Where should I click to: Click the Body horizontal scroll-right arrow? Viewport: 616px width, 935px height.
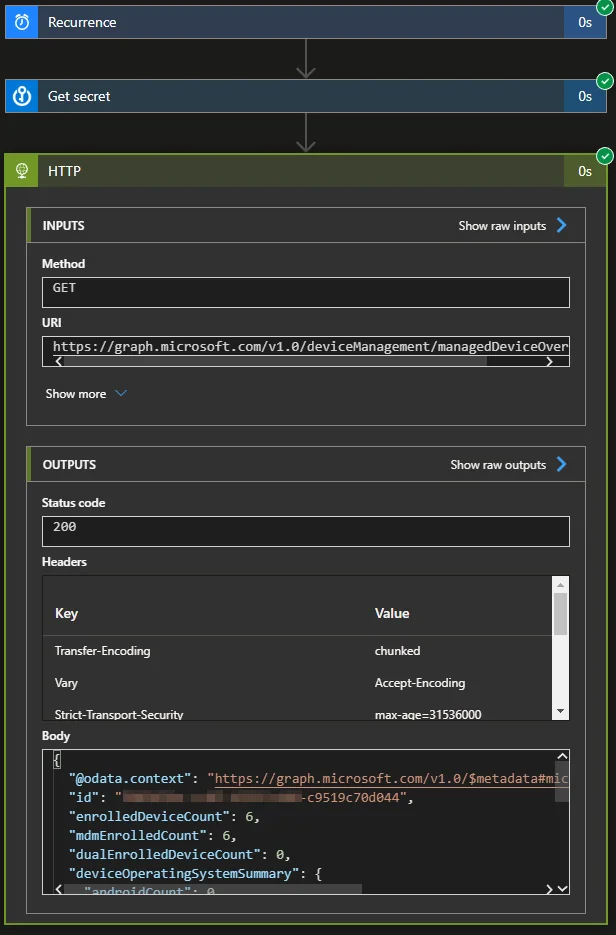coord(549,889)
